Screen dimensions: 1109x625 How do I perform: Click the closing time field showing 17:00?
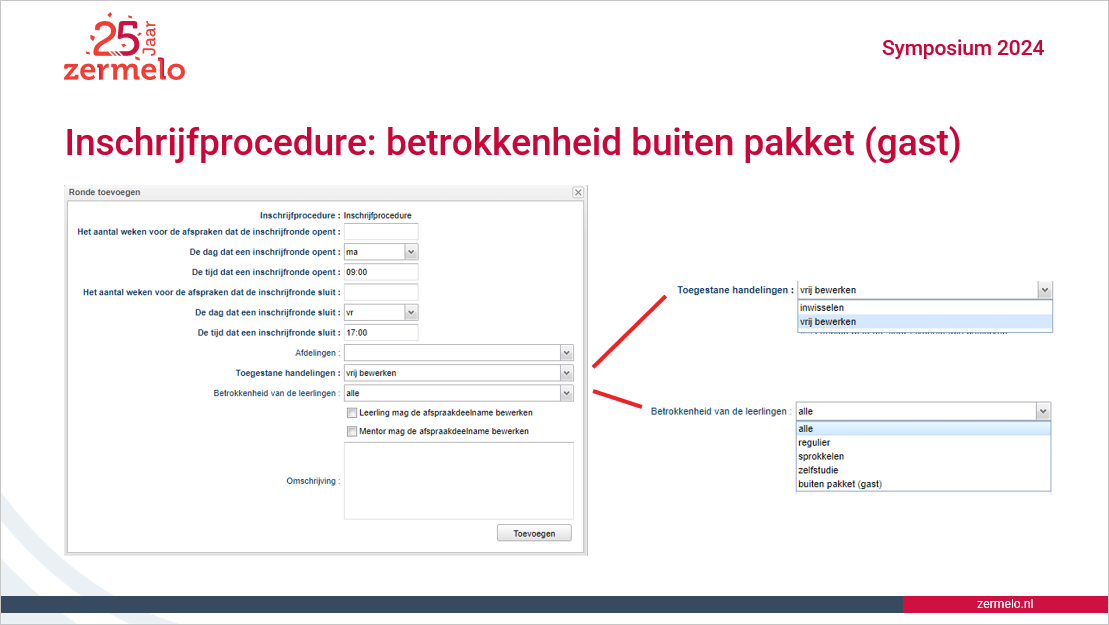pos(381,332)
